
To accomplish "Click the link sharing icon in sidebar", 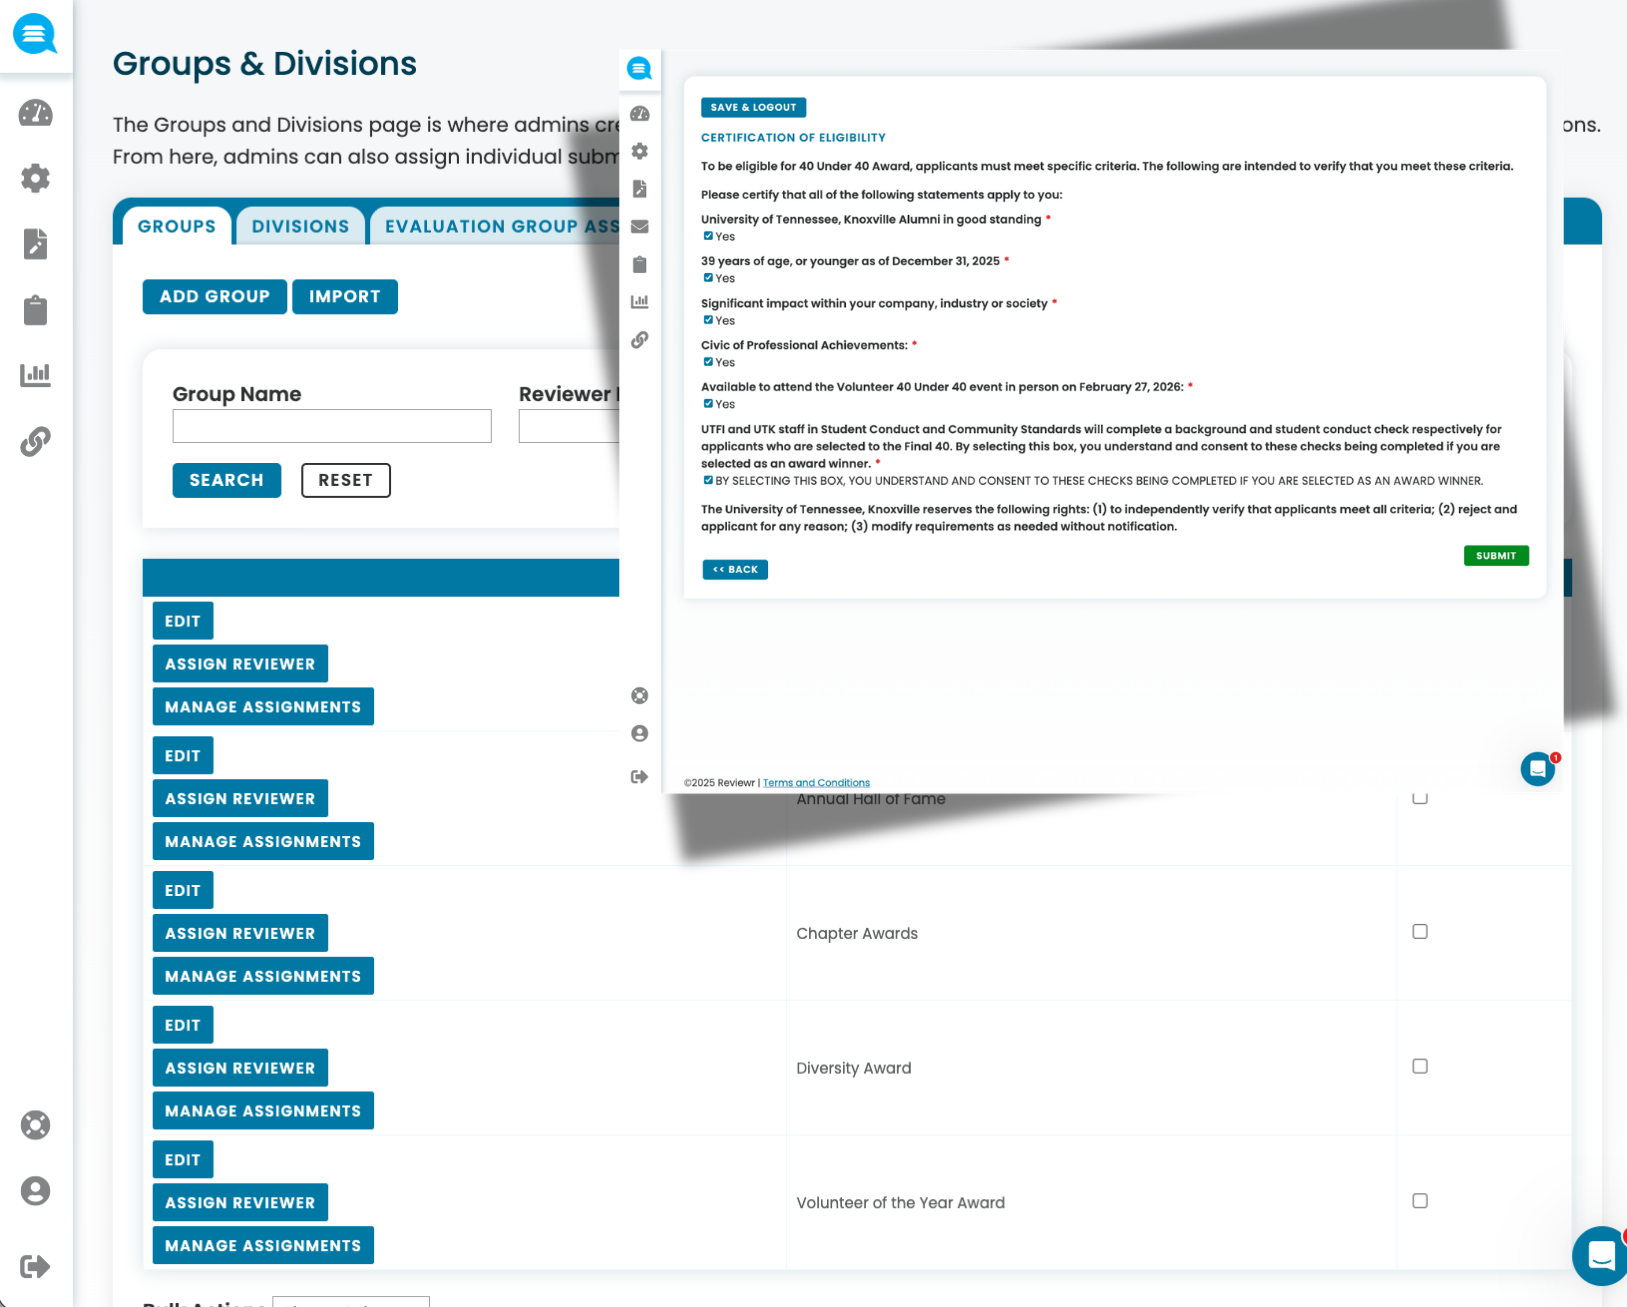I will pyautogui.click(x=36, y=440).
